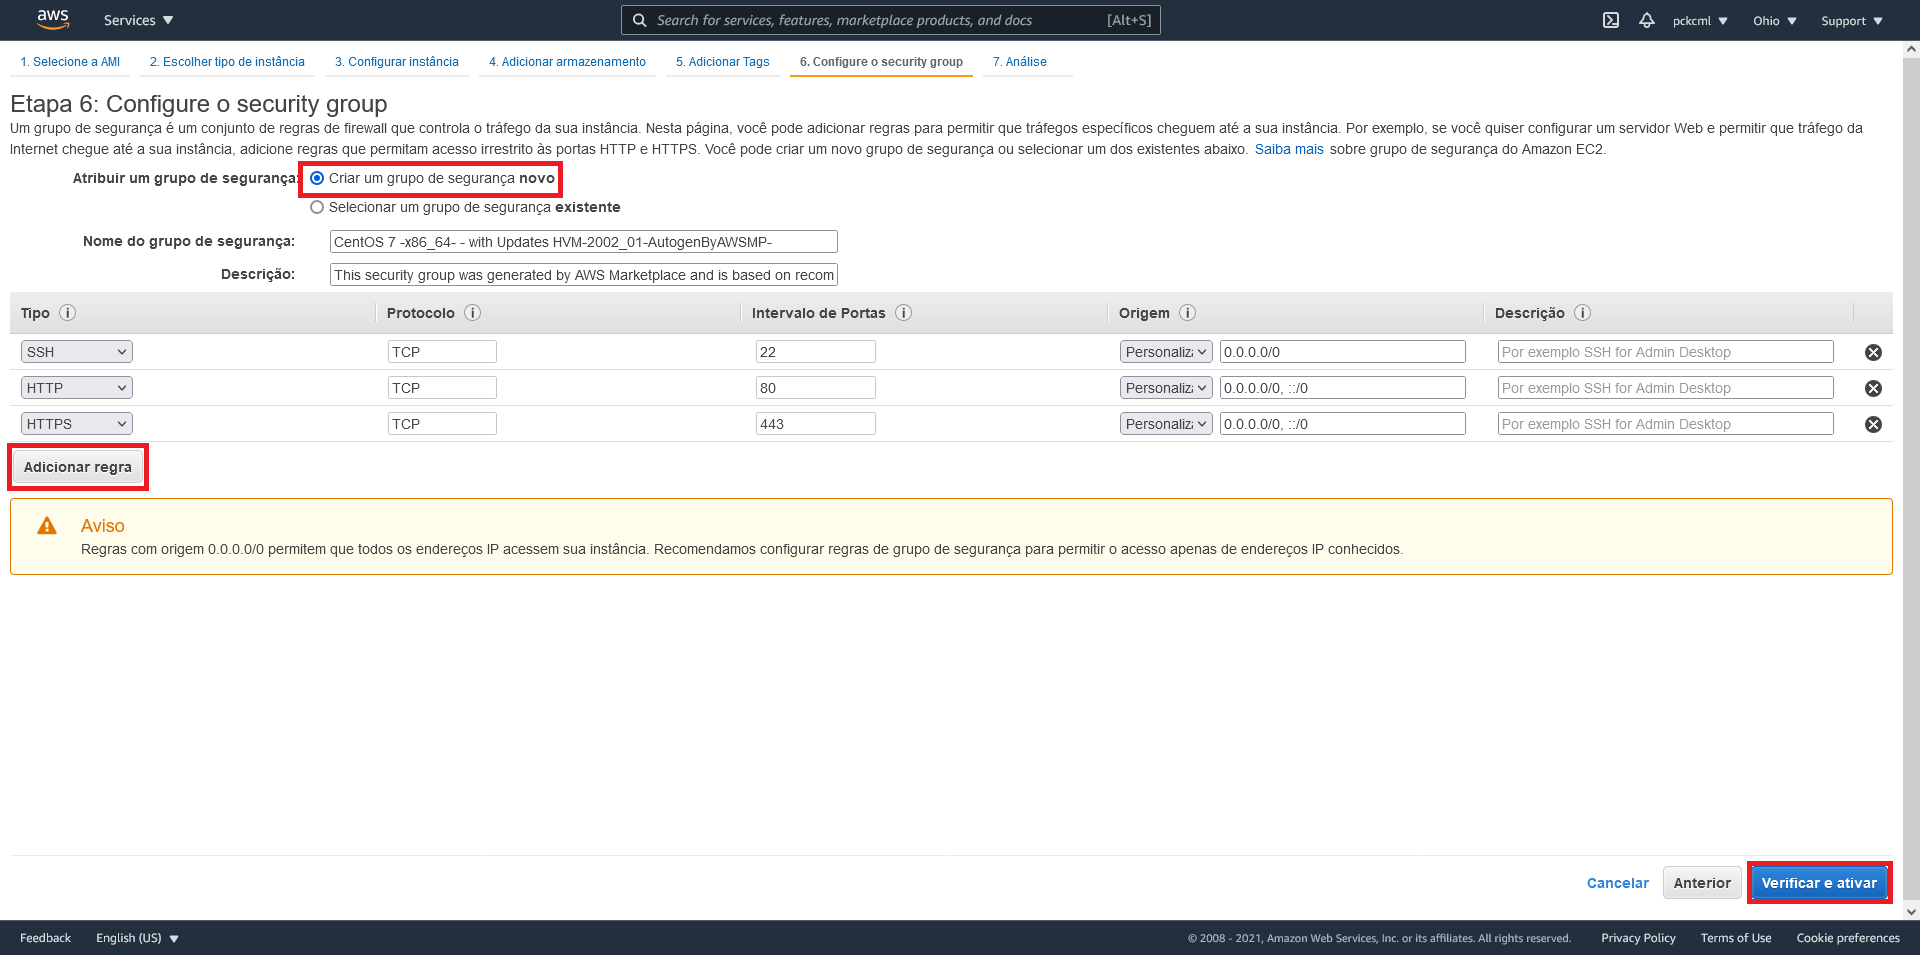Viewport: 1920px width, 955px height.
Task: Select the Criar um grupo de segurança novo option
Action: [317, 177]
